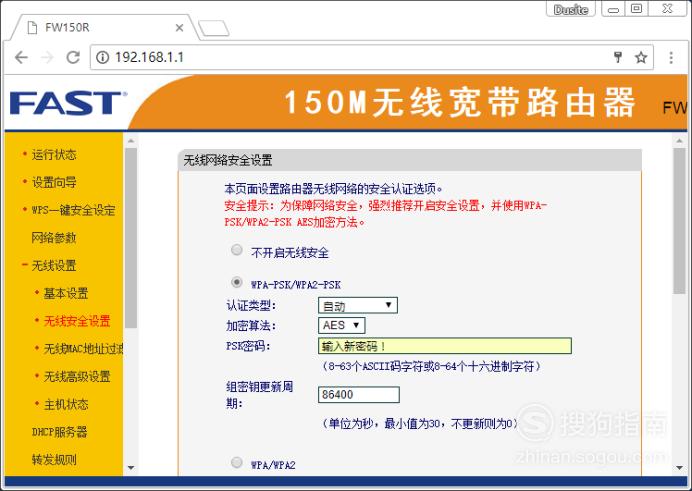Screen dimensions: 692x491
Task: Click main page scrollbar up arrow
Action: click(679, 141)
